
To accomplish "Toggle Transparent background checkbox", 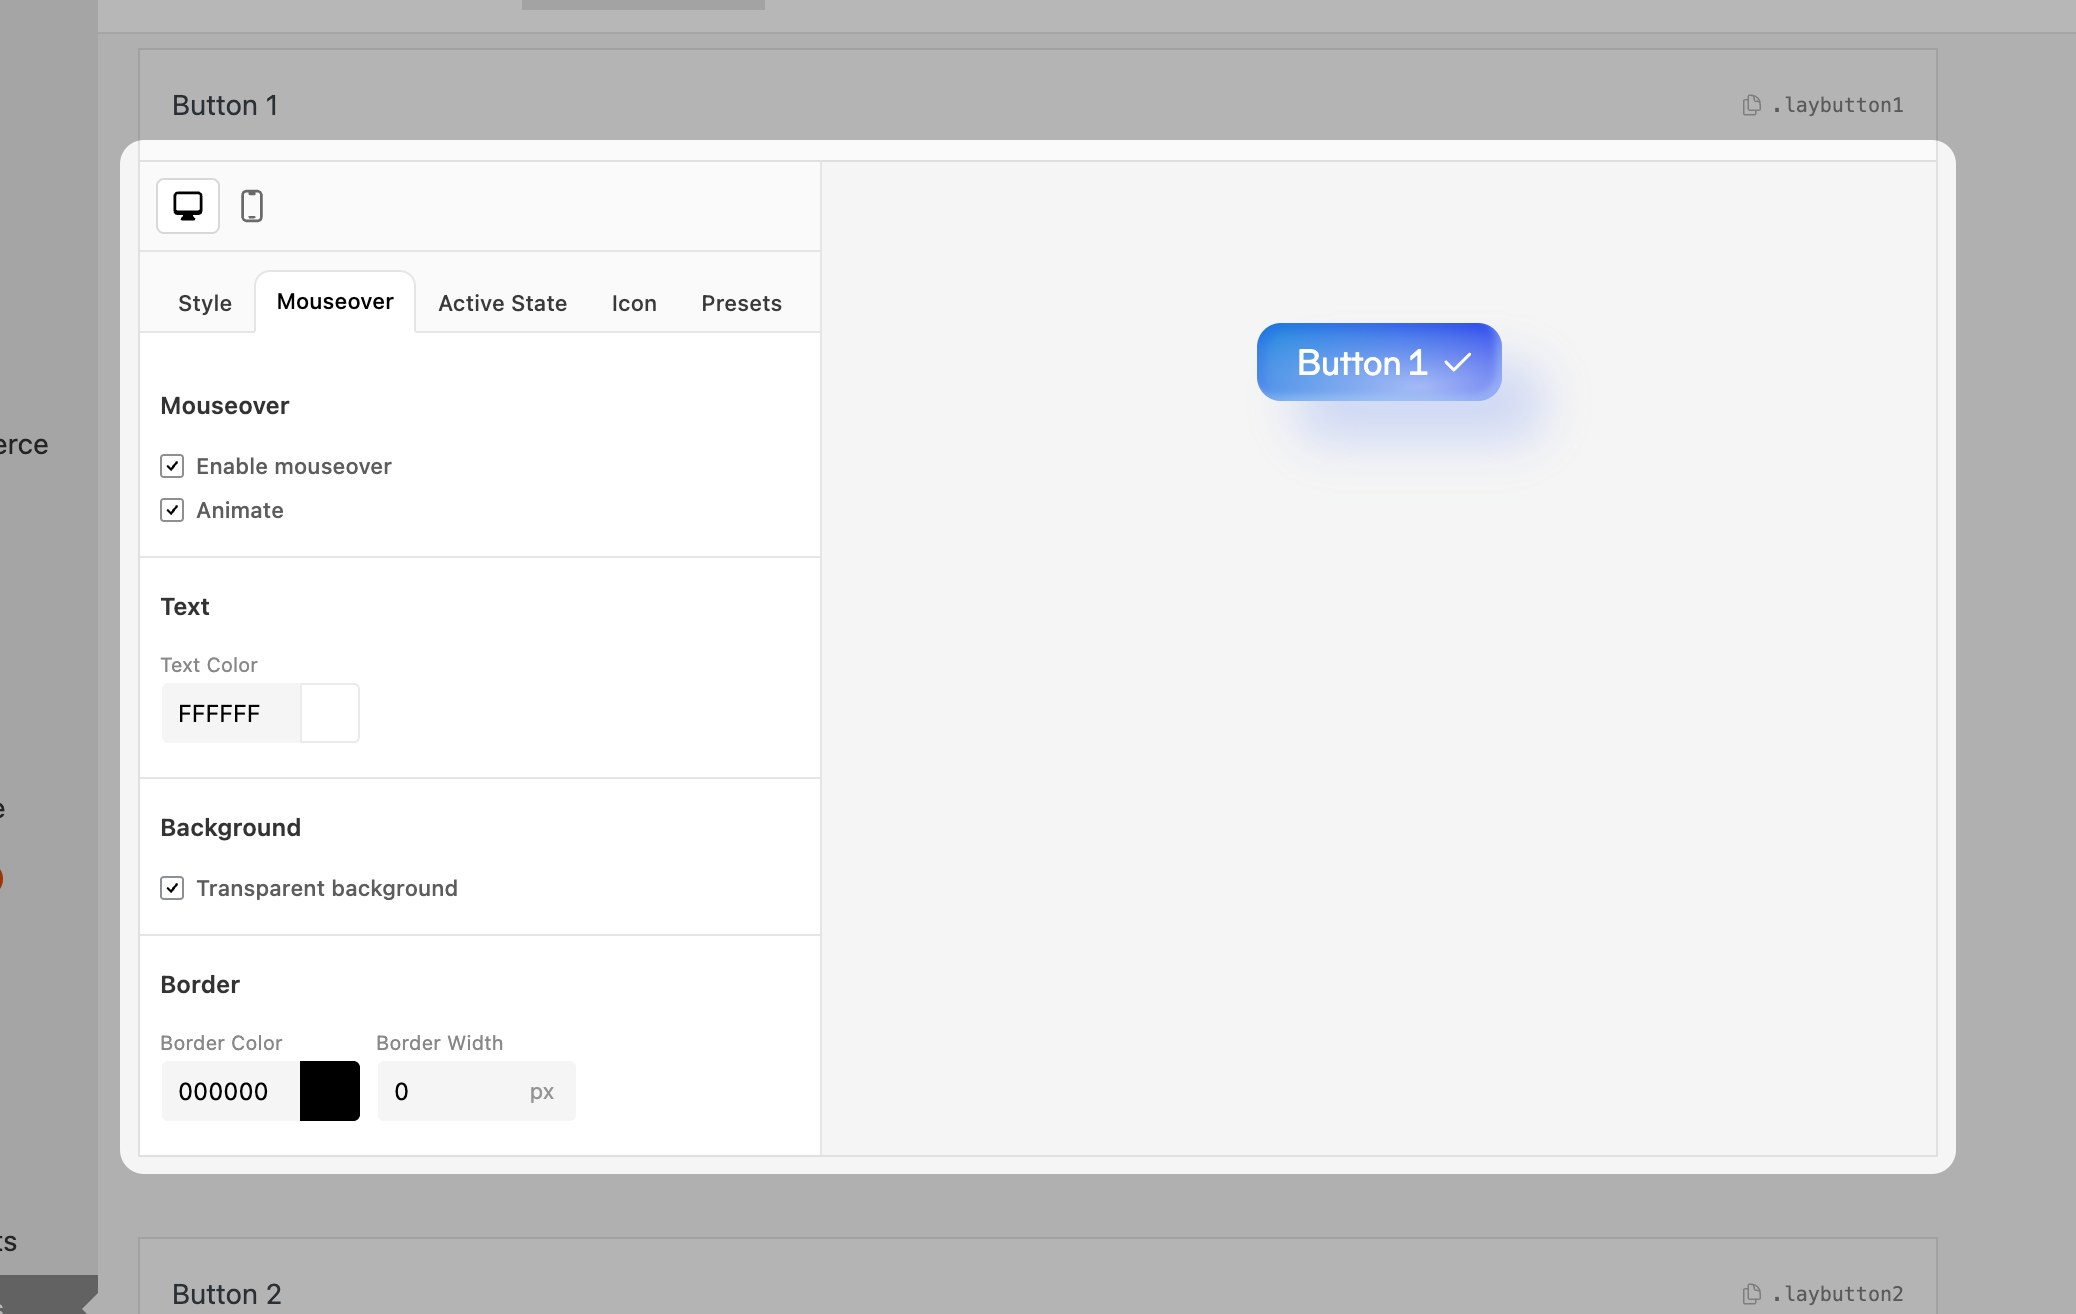I will pyautogui.click(x=172, y=888).
